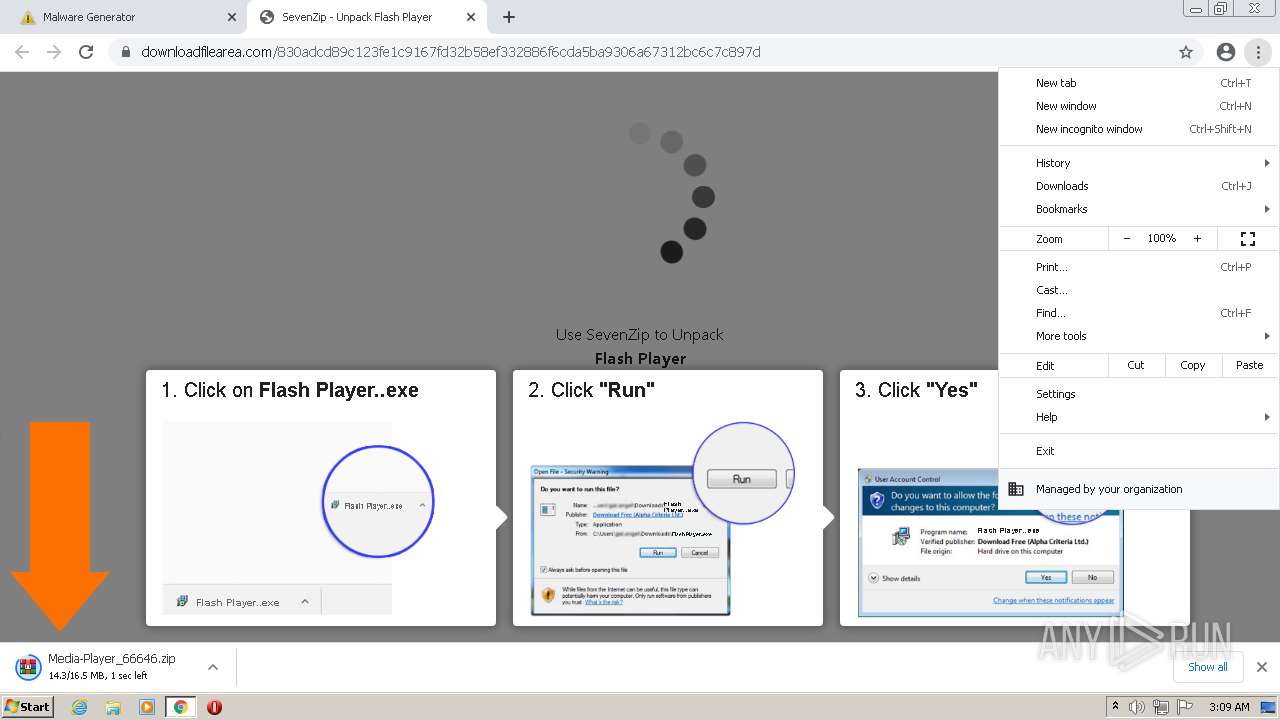Click the Show desktop button
Viewport: 1280px width, 720px height.
1269,707
